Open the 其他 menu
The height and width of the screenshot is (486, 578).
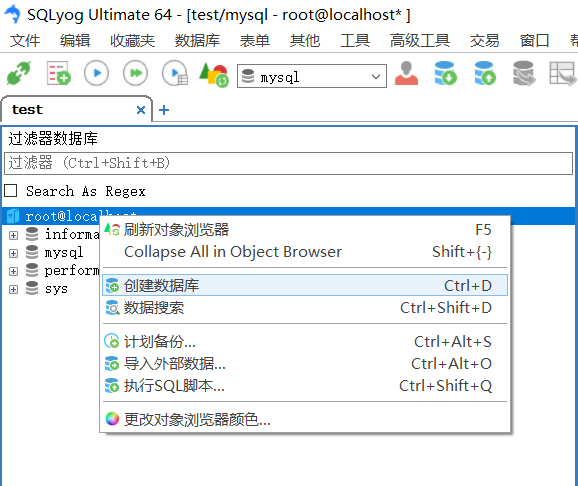(x=305, y=40)
